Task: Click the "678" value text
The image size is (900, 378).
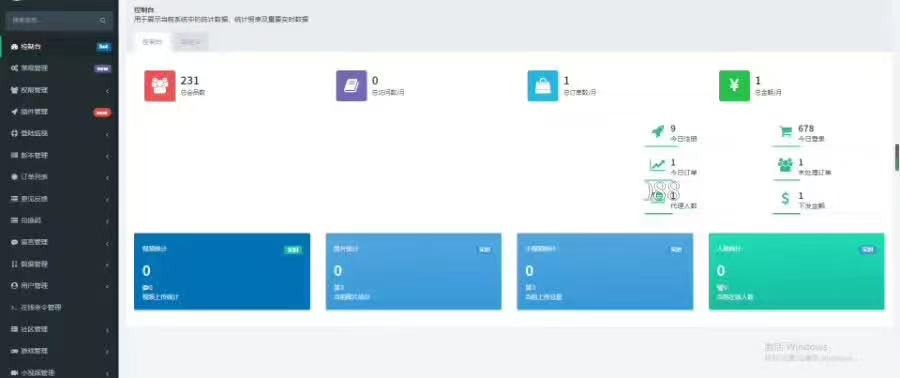Action: (805, 128)
